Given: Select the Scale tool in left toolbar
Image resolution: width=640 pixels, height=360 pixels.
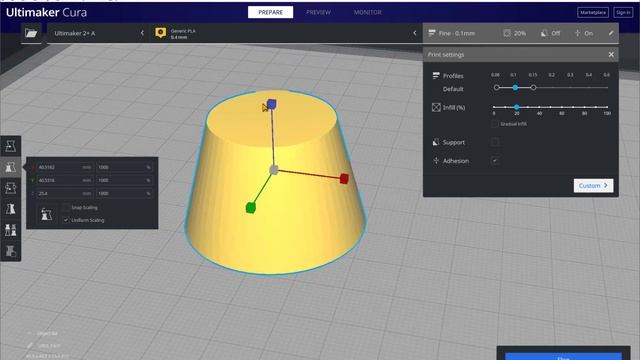Looking at the screenshot, I should 11,167.
